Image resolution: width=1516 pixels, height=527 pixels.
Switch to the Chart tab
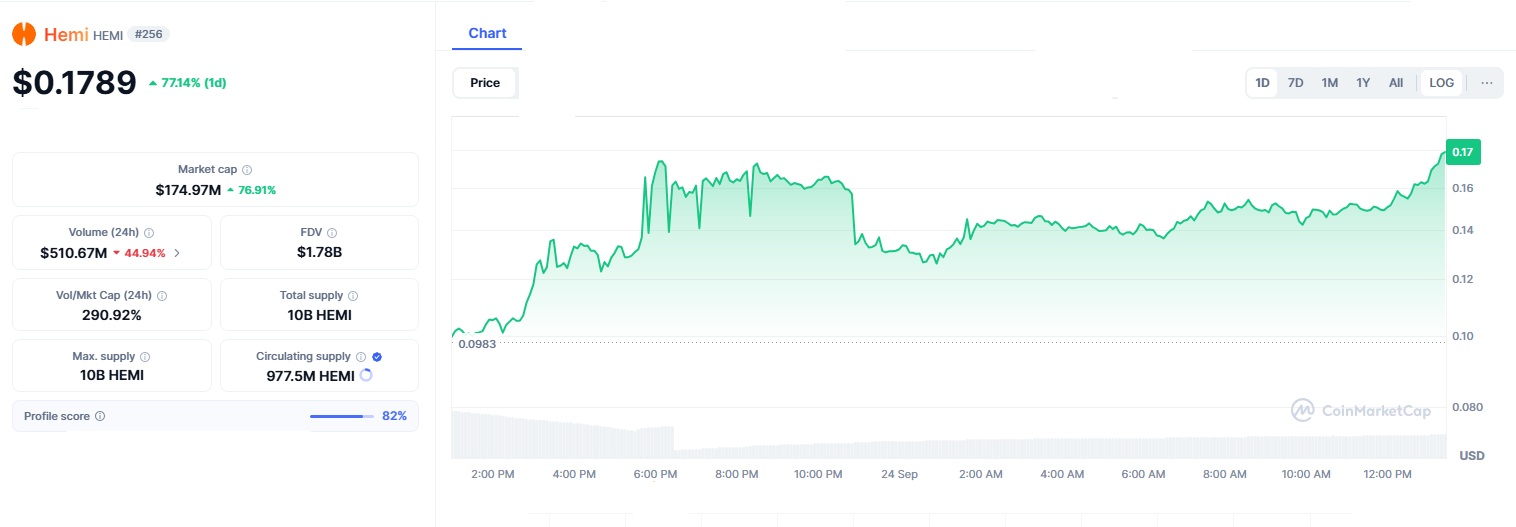(487, 34)
